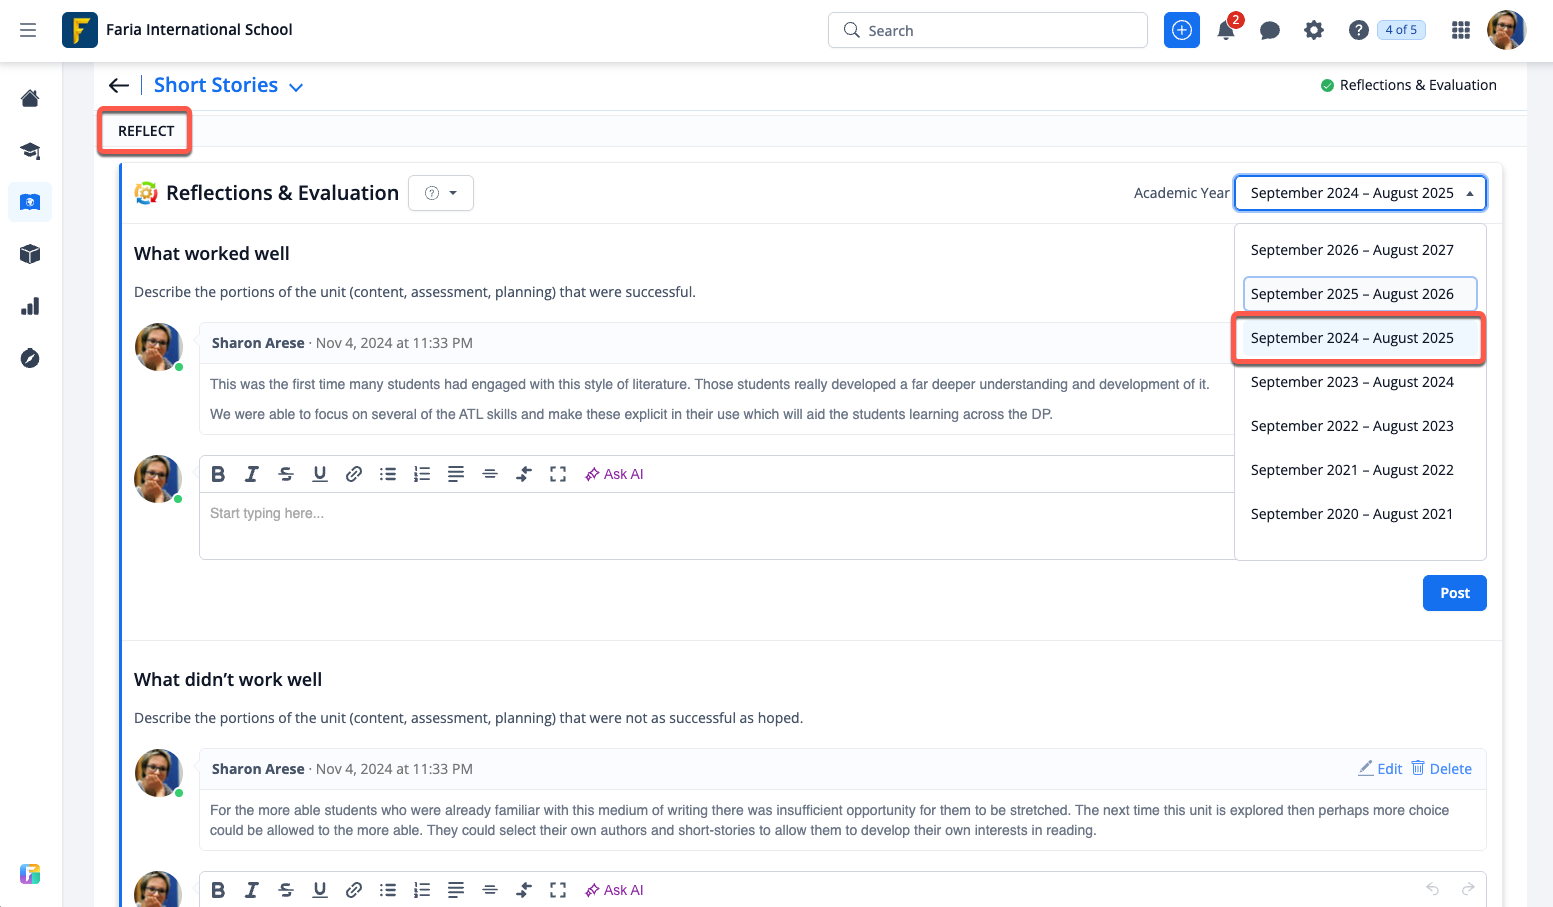Toggle italic formatting in first editor
This screenshot has width=1553, height=907.
click(x=252, y=474)
